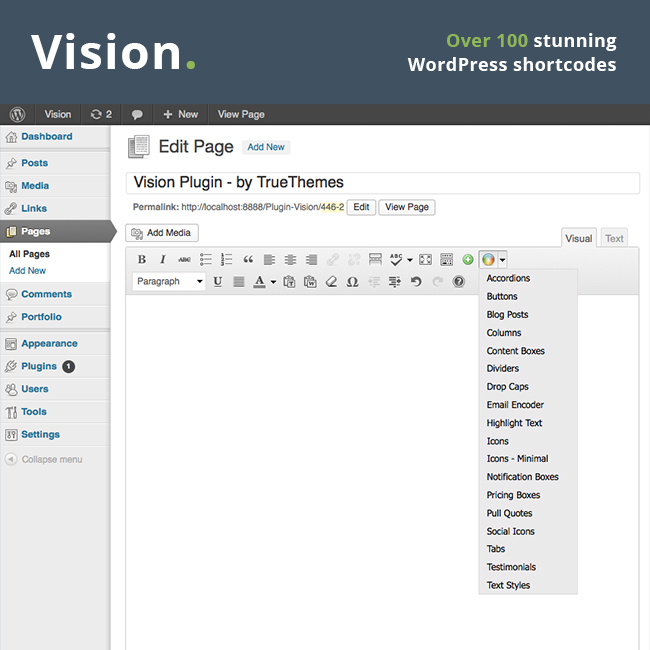Select Buttons shortcode from menu

coord(502,296)
